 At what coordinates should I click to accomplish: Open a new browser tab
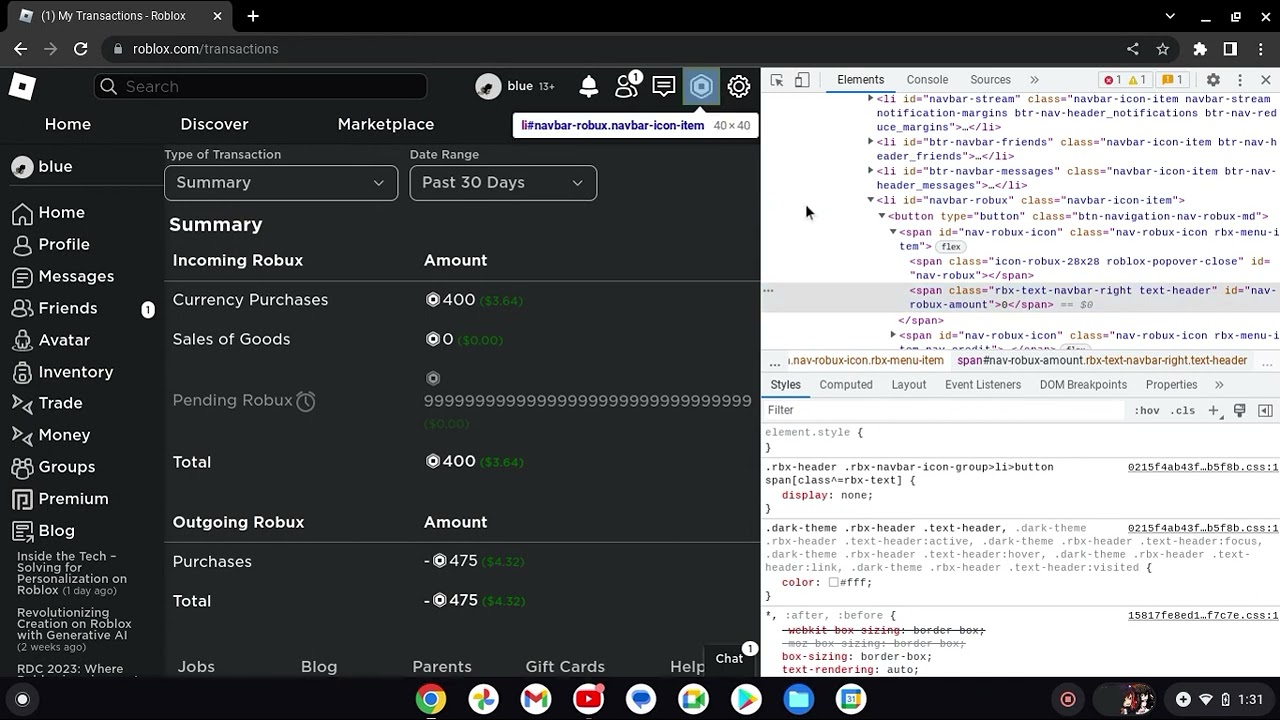pos(253,16)
